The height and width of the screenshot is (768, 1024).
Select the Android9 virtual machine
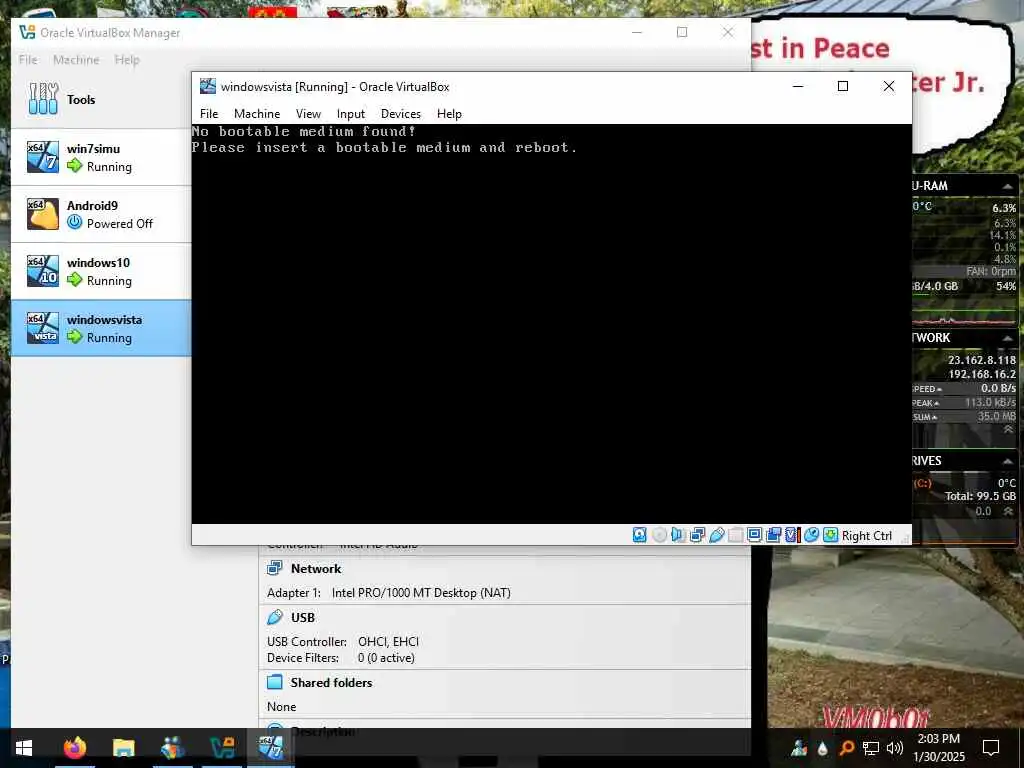tap(101, 214)
